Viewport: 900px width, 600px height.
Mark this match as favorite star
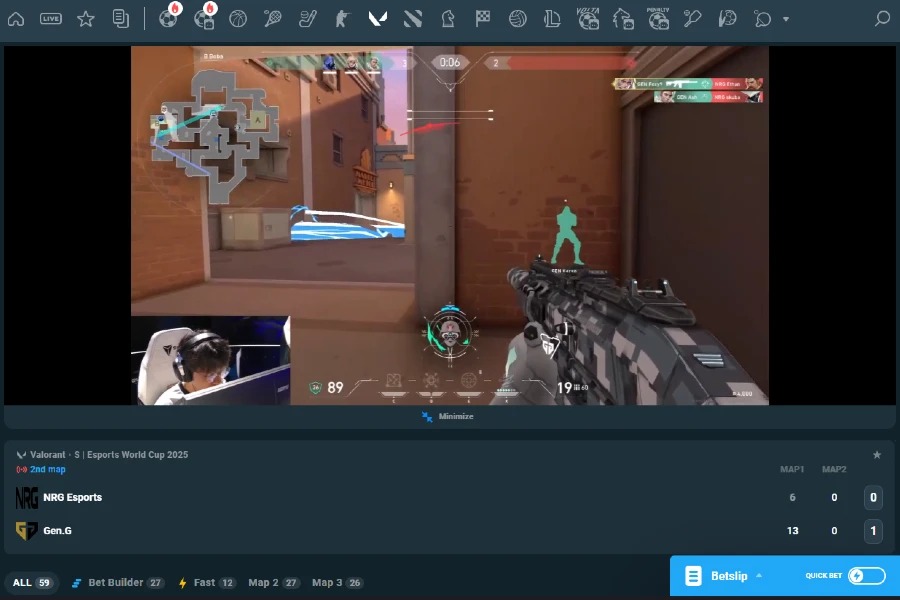click(877, 455)
